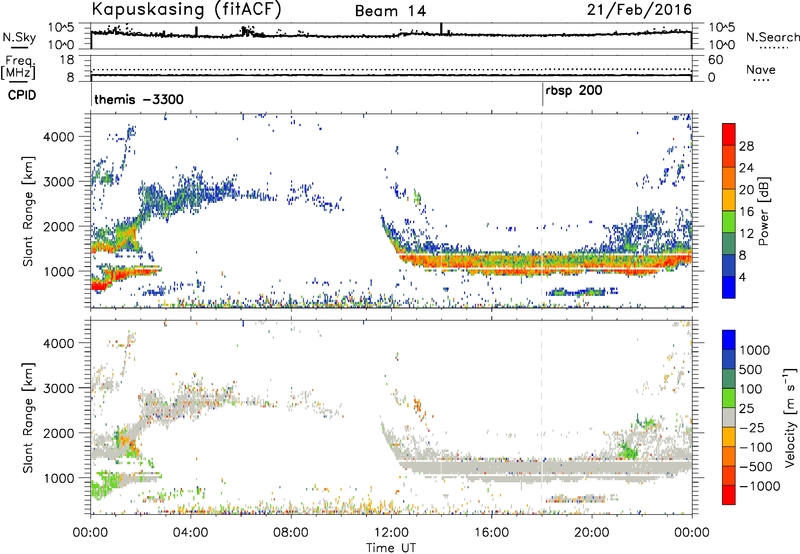Click the tall noise spike near 14:00
The height and width of the screenshot is (554, 800).
441,29
